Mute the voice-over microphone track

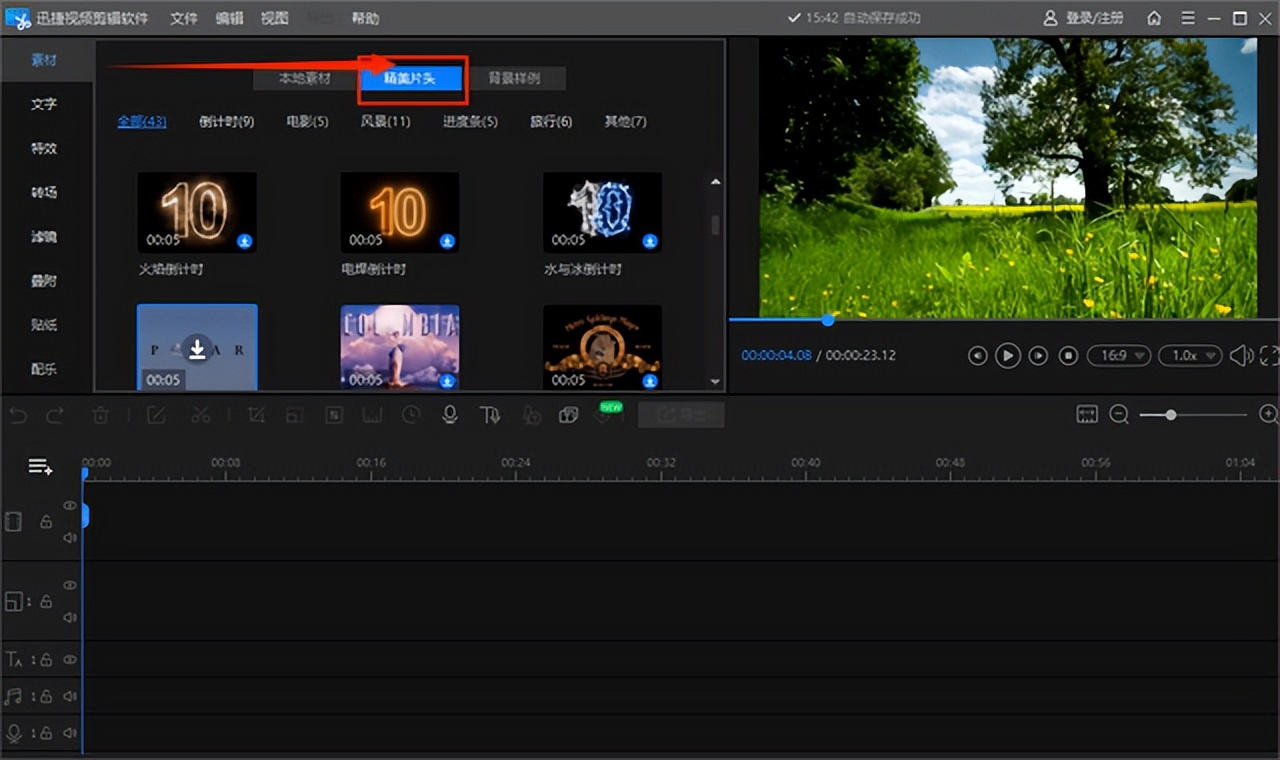tap(70, 733)
